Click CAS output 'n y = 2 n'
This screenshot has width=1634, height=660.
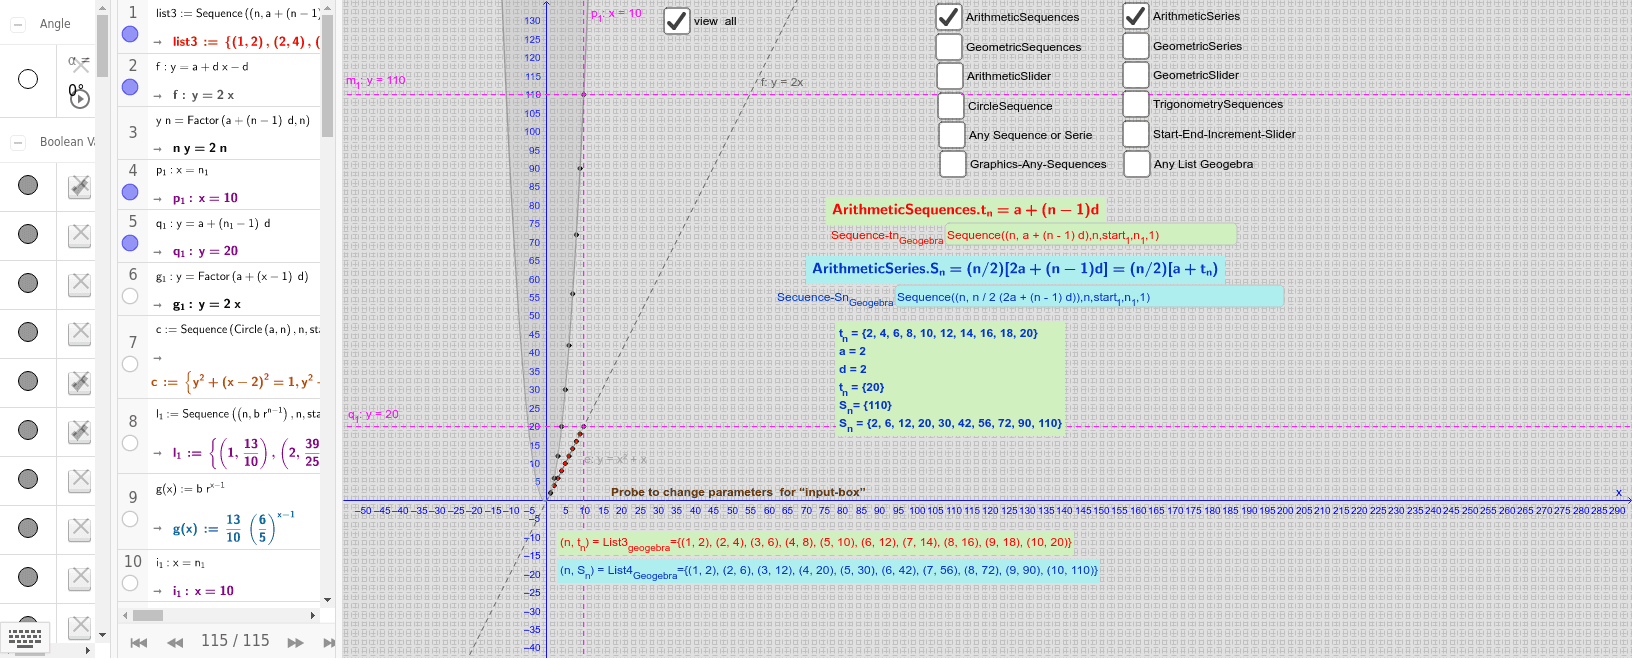200,148
